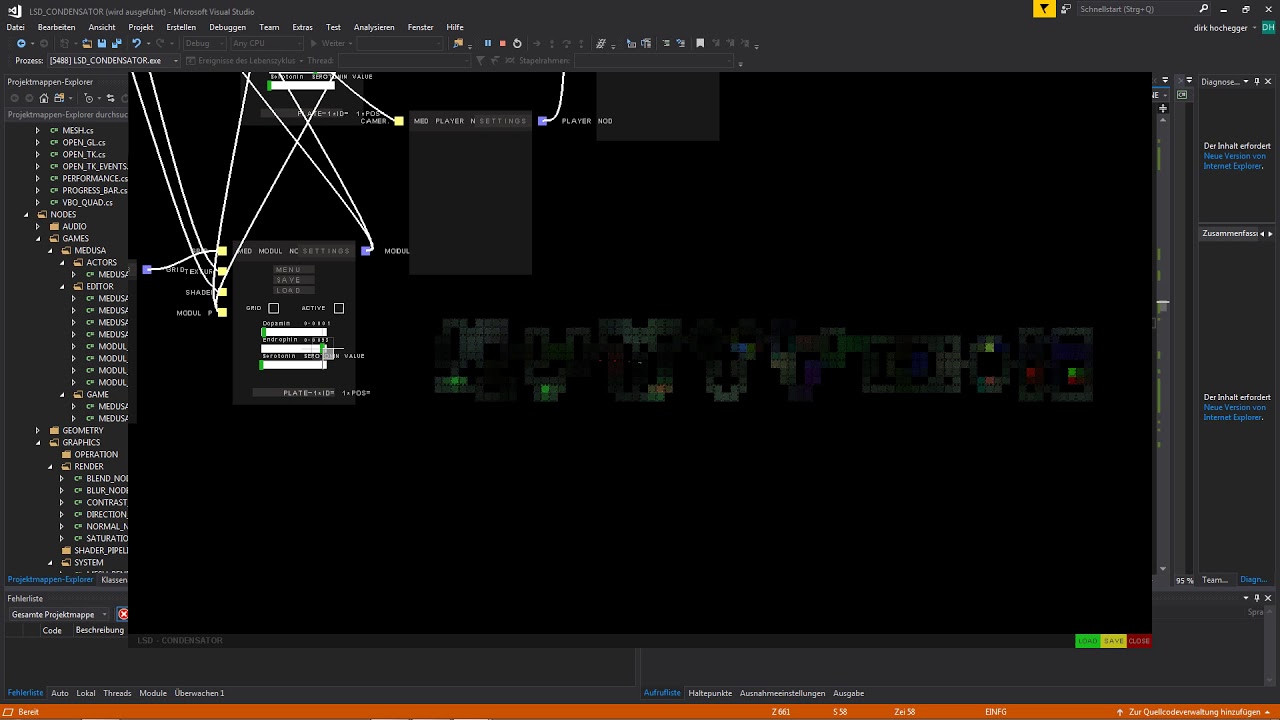Adjust the Endrophin slider
The height and width of the screenshot is (720, 1280).
point(295,348)
